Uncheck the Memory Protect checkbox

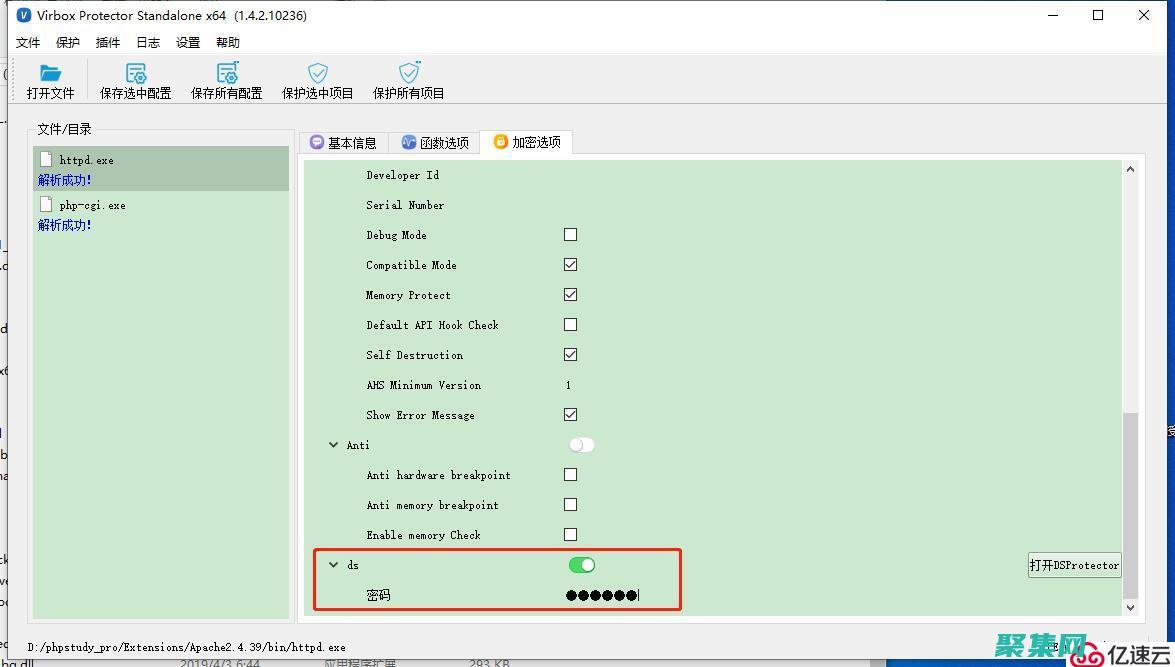[570, 295]
